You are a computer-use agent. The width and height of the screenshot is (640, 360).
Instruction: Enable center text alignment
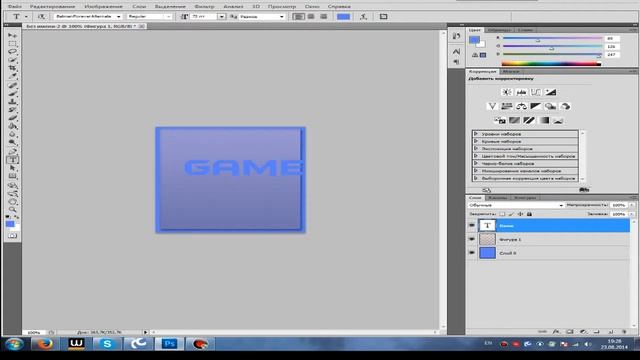pyautogui.click(x=311, y=16)
